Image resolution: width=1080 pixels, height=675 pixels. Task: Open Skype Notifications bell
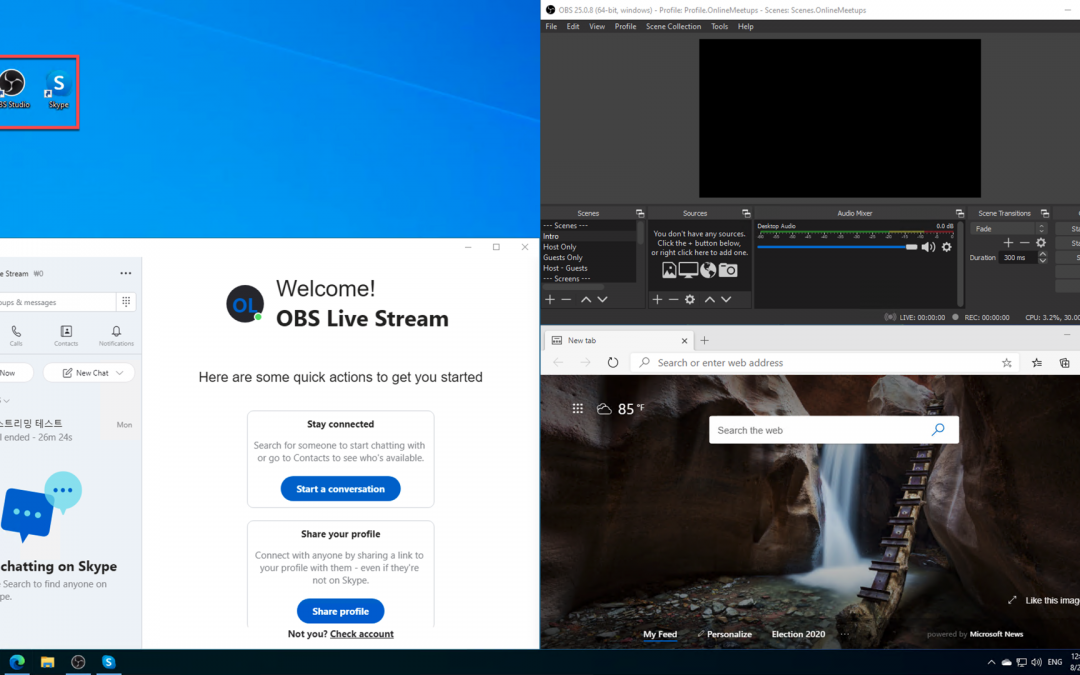tap(116, 336)
